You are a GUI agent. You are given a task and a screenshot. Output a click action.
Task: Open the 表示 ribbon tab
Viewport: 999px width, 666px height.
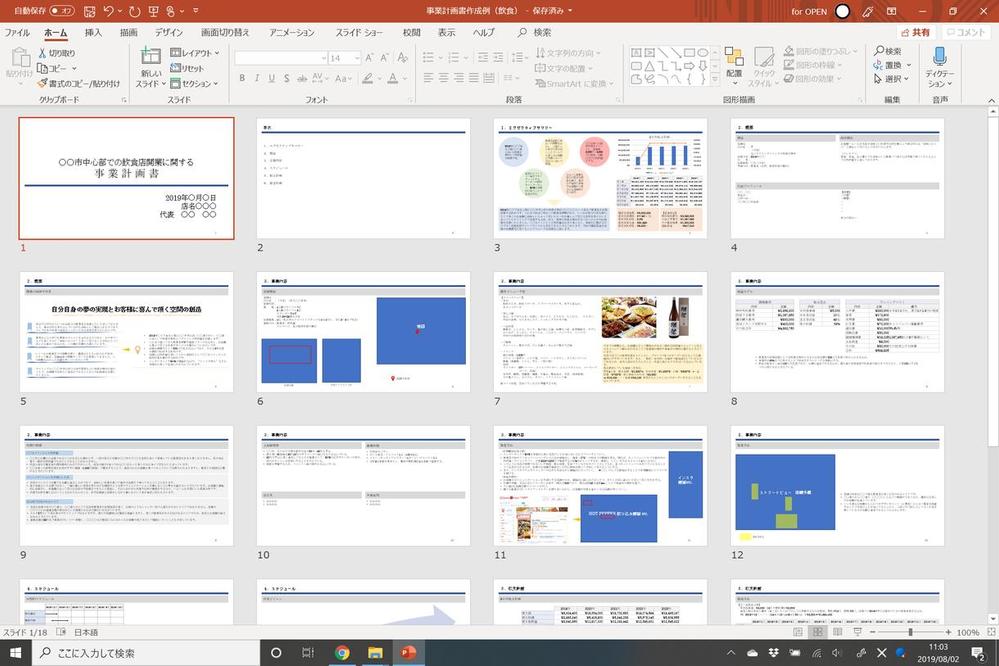point(446,32)
